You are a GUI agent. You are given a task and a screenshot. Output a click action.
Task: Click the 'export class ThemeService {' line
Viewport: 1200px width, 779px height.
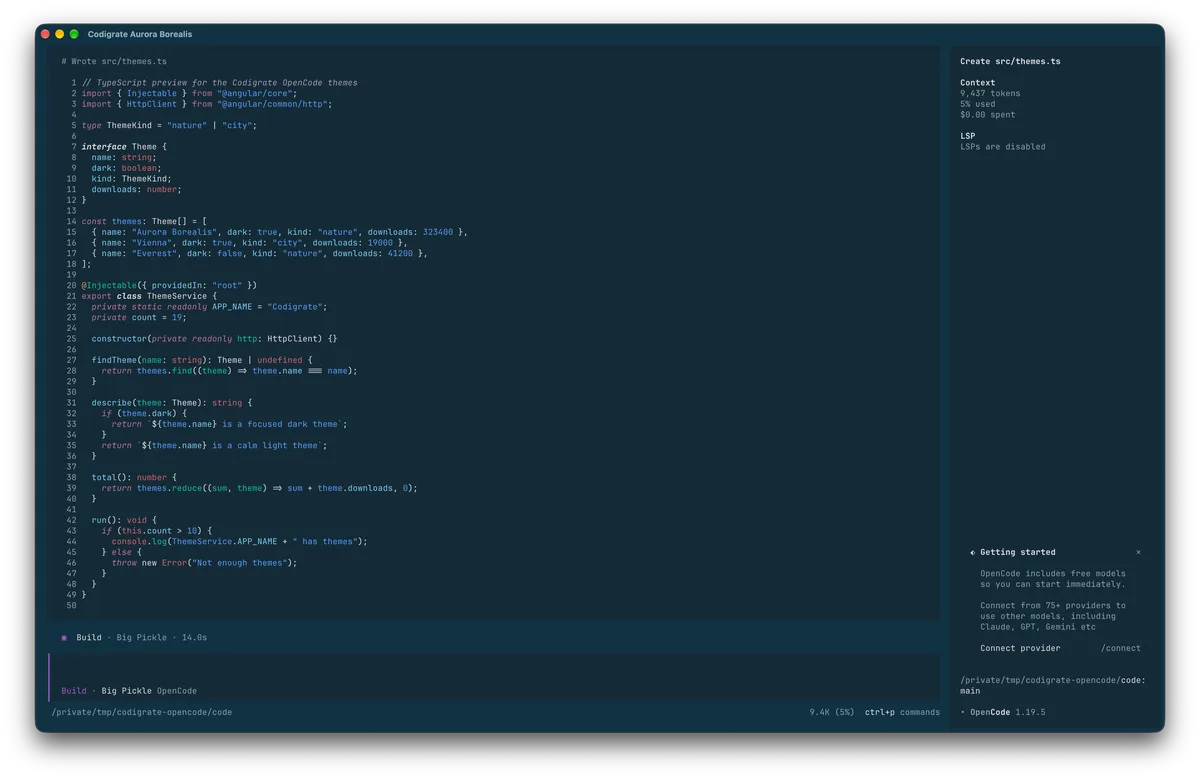pyautogui.click(x=149, y=296)
